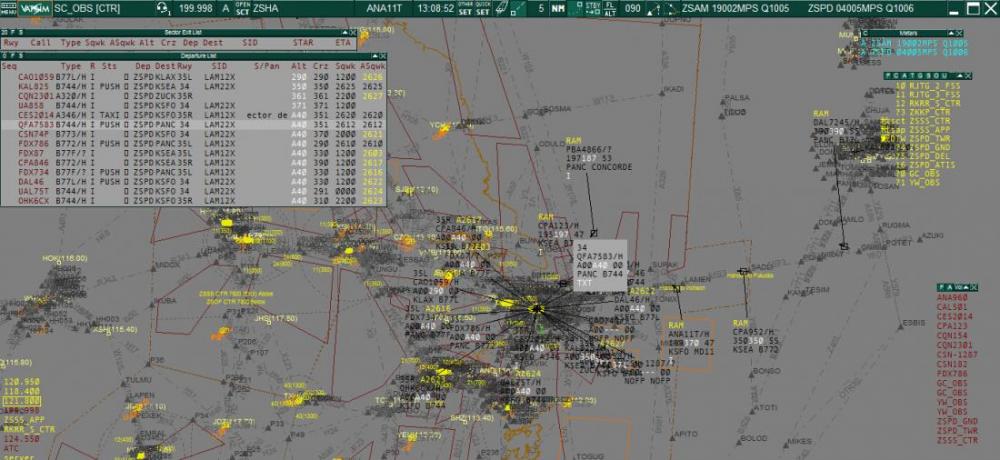Open the ZSSS_CTR chat in the red list
The height and width of the screenshot is (460, 1000).
[957, 441]
